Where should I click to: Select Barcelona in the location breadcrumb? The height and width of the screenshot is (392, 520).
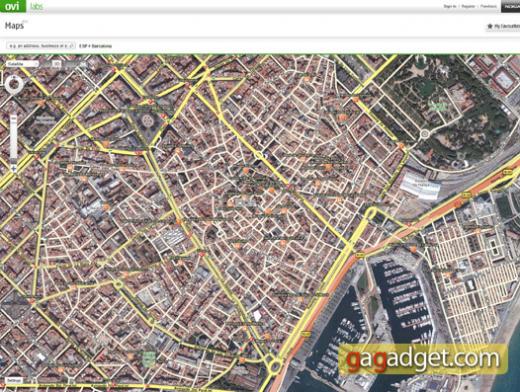pos(102,46)
